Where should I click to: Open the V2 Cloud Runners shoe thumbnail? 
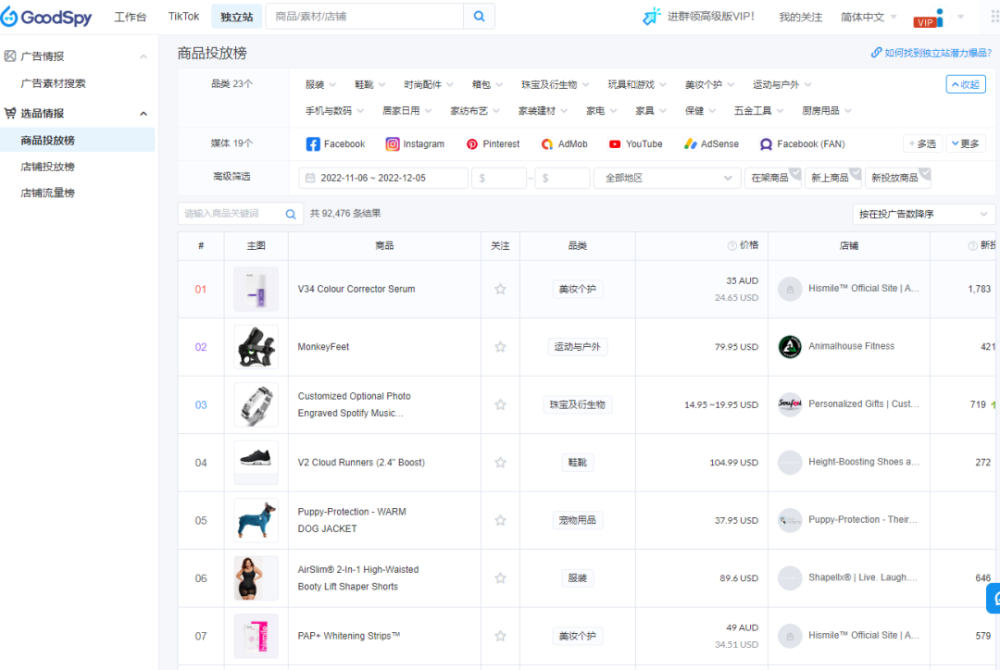coord(256,463)
